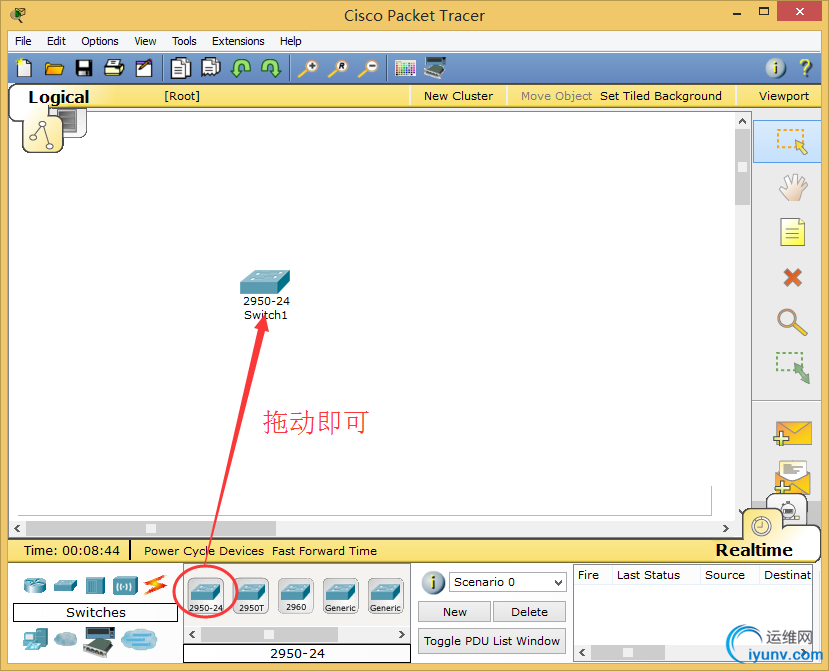This screenshot has width=829, height=671.
Task: Choose the Delete red X tool
Action: [793, 277]
